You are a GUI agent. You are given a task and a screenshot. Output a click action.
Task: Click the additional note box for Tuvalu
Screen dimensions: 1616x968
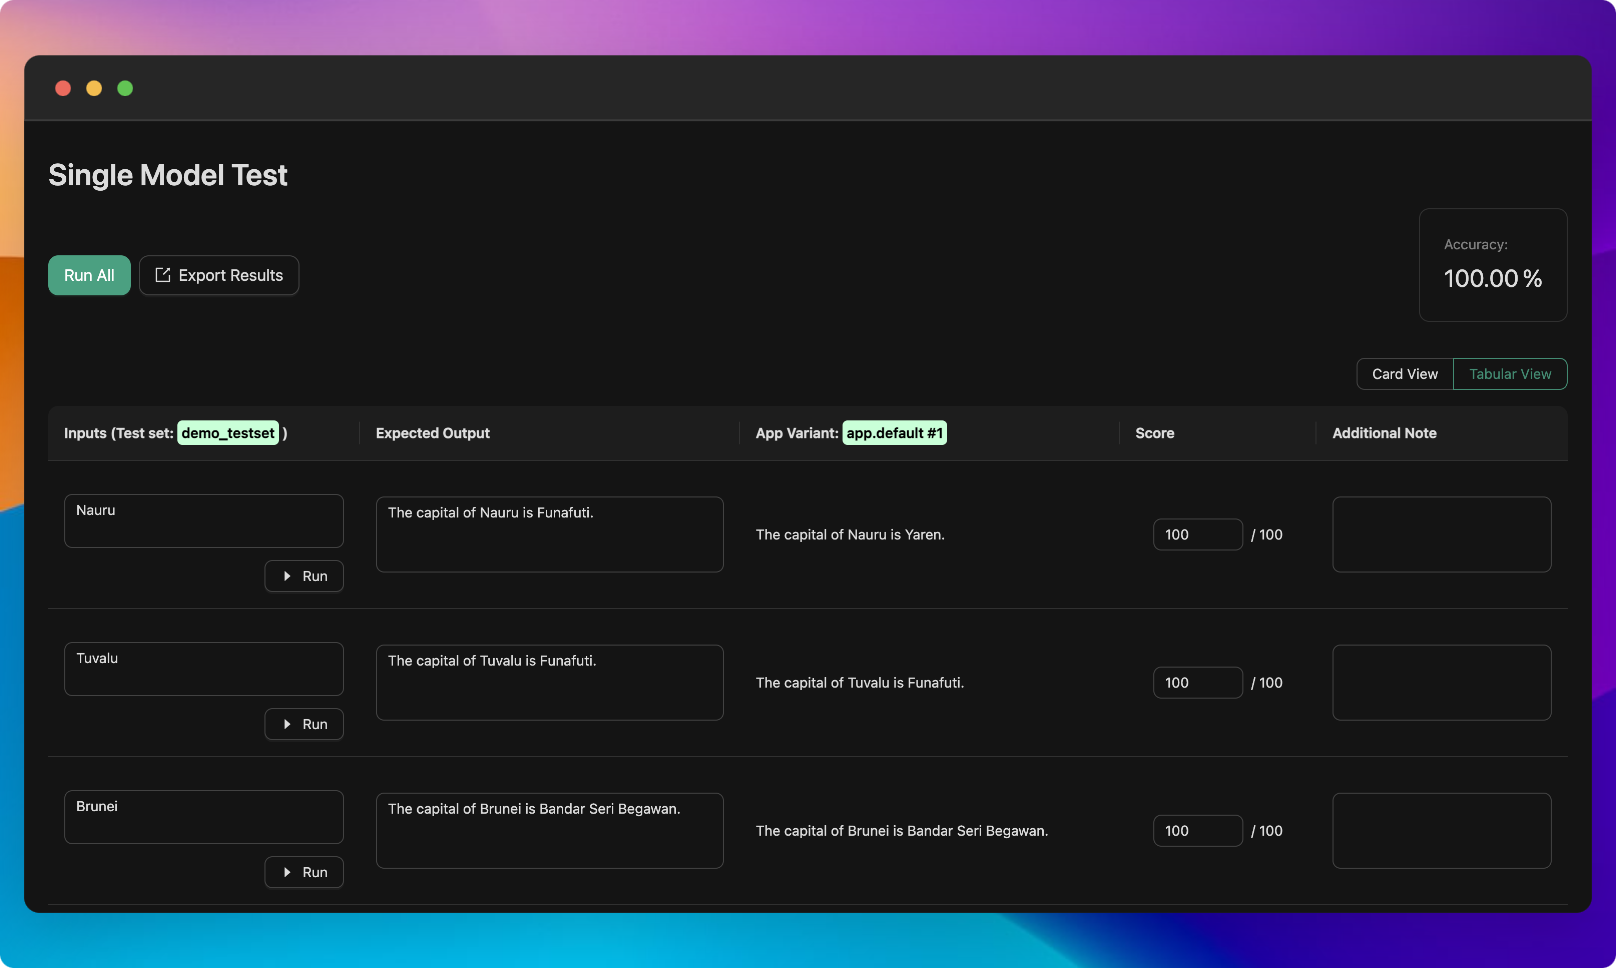click(1442, 683)
